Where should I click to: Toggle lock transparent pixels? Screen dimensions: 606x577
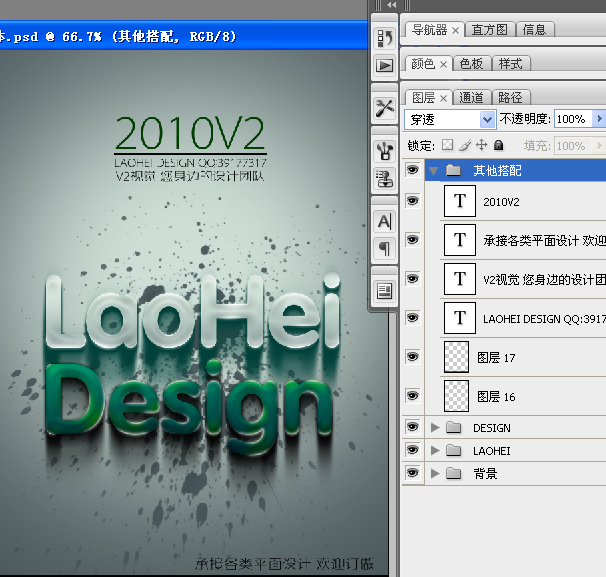click(448, 145)
